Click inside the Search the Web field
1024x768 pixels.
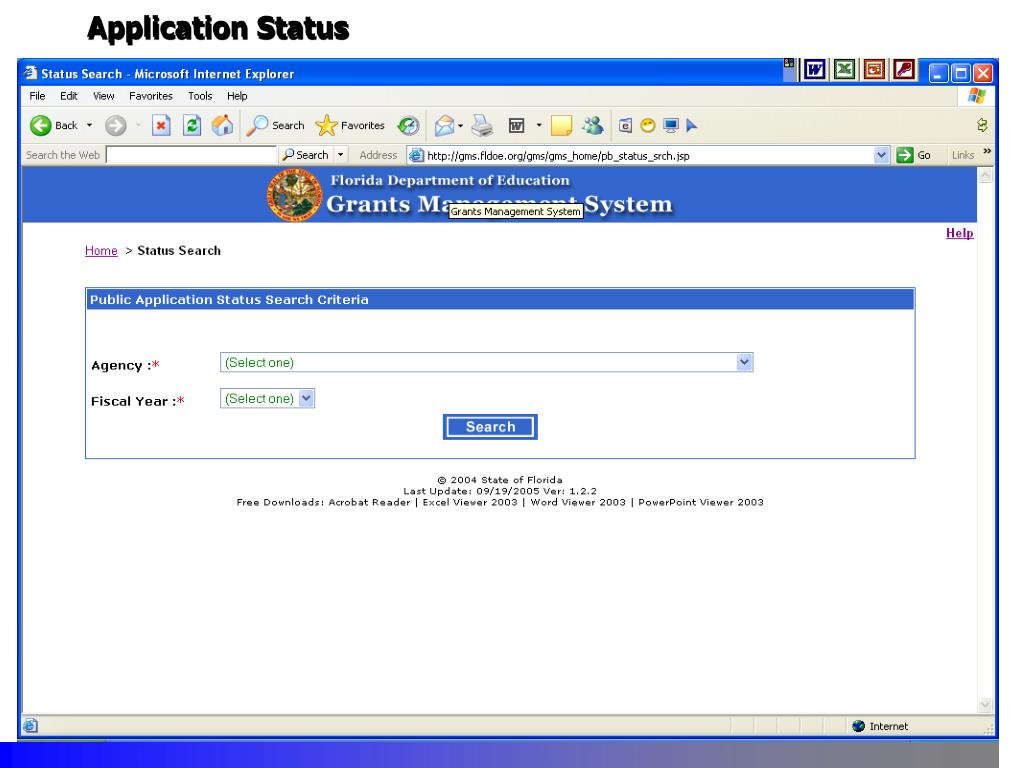tap(190, 156)
